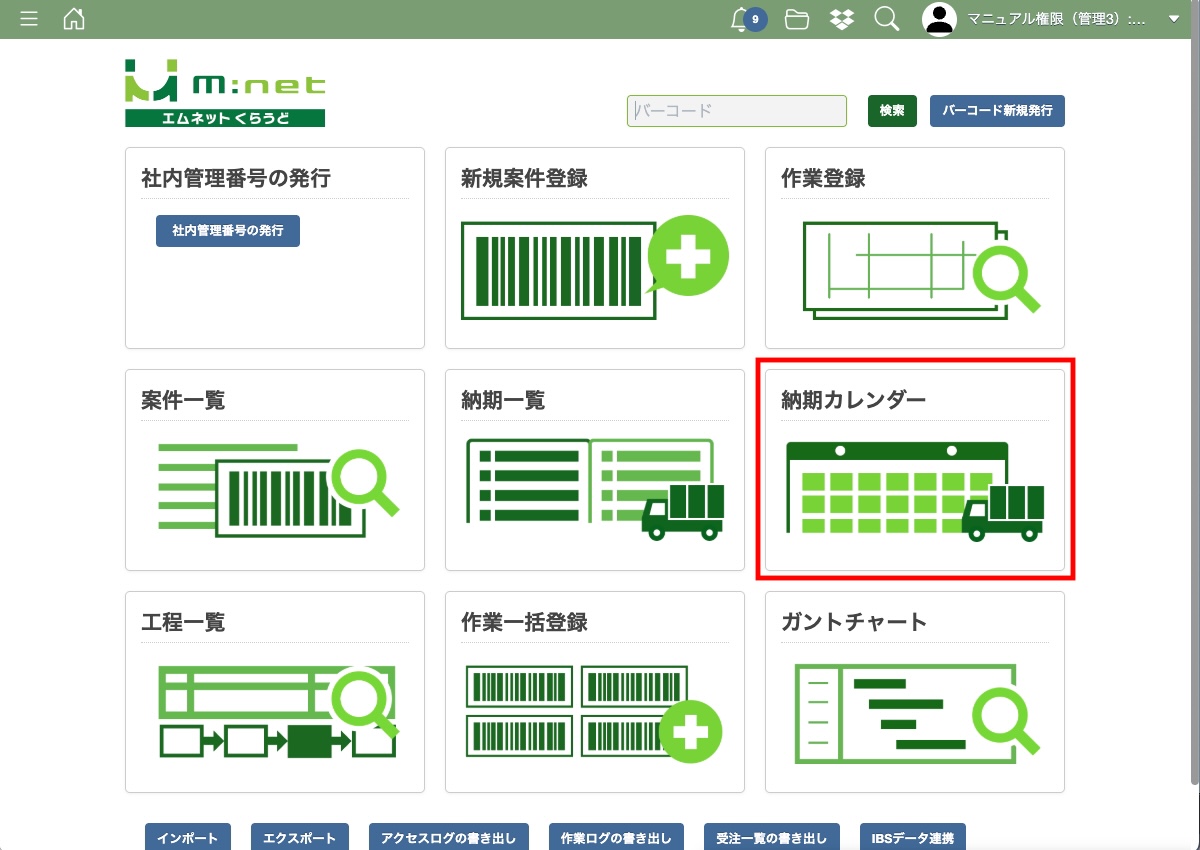The width and height of the screenshot is (1200, 850).
Task: Open the Dropbox icon in header
Action: (842, 19)
